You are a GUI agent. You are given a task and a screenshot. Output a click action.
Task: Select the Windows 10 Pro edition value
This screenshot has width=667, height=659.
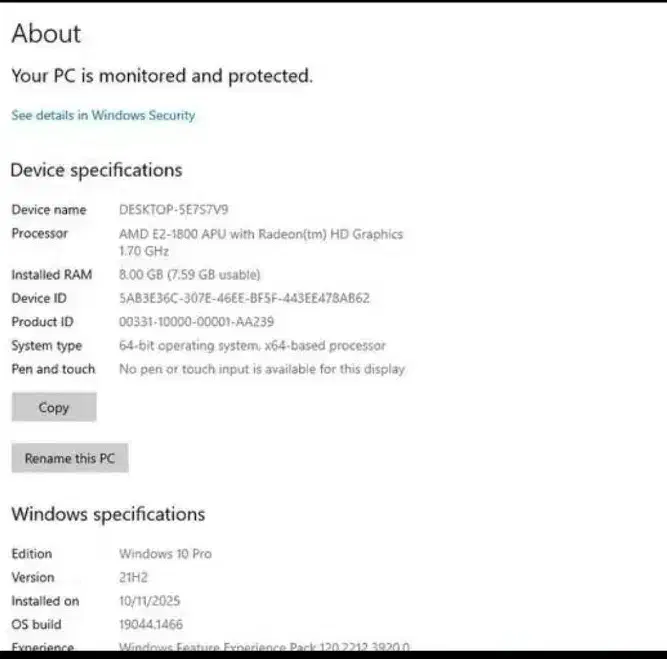165,554
